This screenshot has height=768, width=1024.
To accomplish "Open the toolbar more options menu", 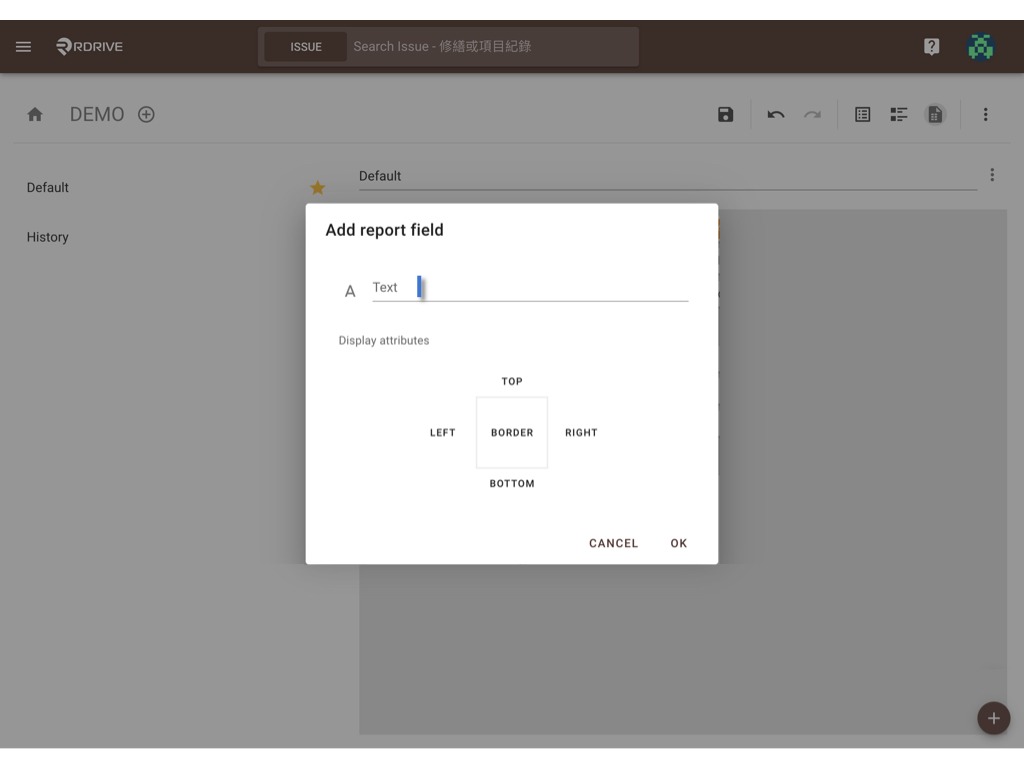I will pos(985,114).
